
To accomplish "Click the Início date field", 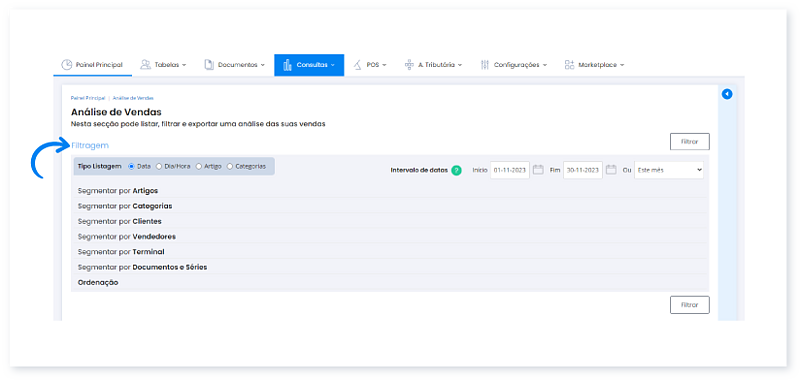I will (510, 170).
